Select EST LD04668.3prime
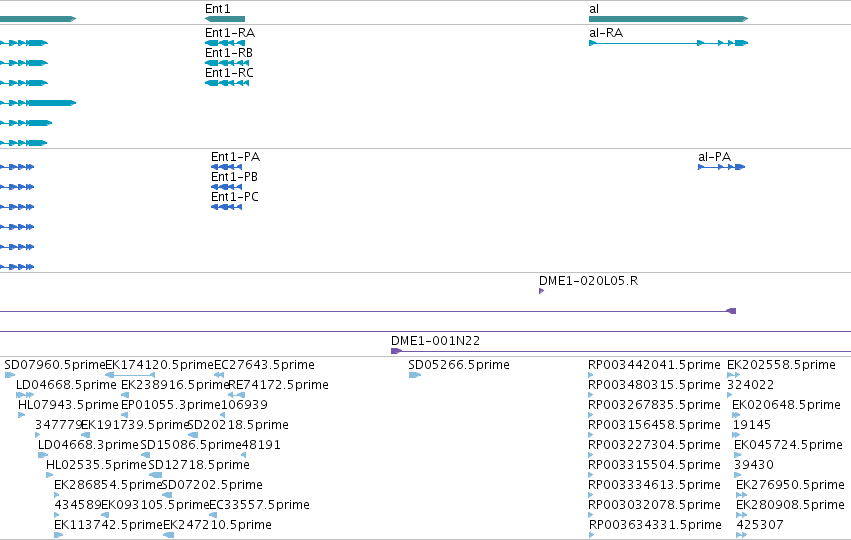Screen dimensions: 851x540 [88, 445]
